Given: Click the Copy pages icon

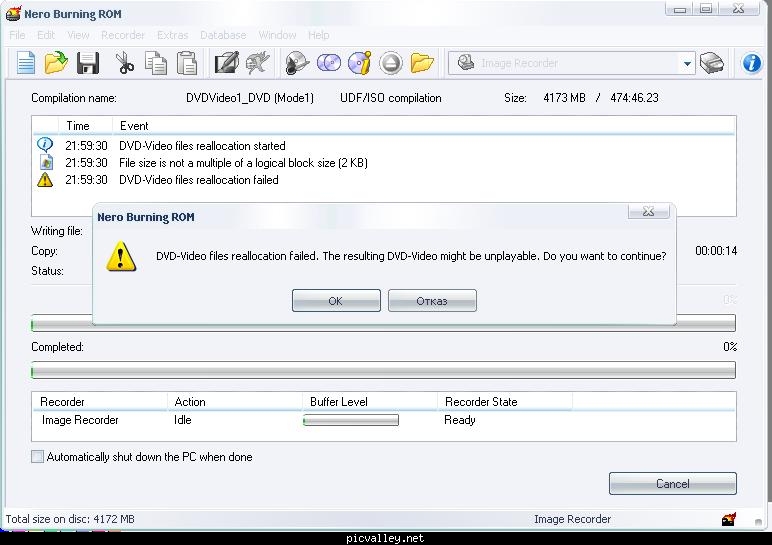Looking at the screenshot, I should tap(156, 63).
